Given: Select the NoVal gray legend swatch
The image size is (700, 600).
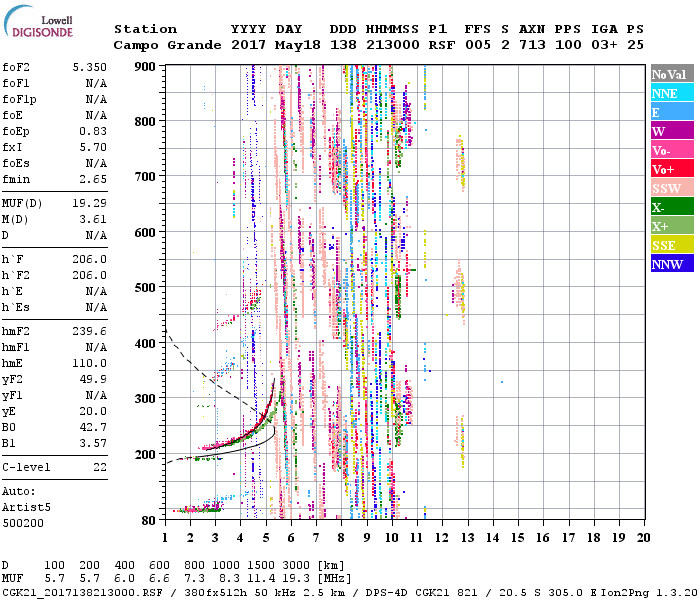Looking at the screenshot, I should 672,74.
